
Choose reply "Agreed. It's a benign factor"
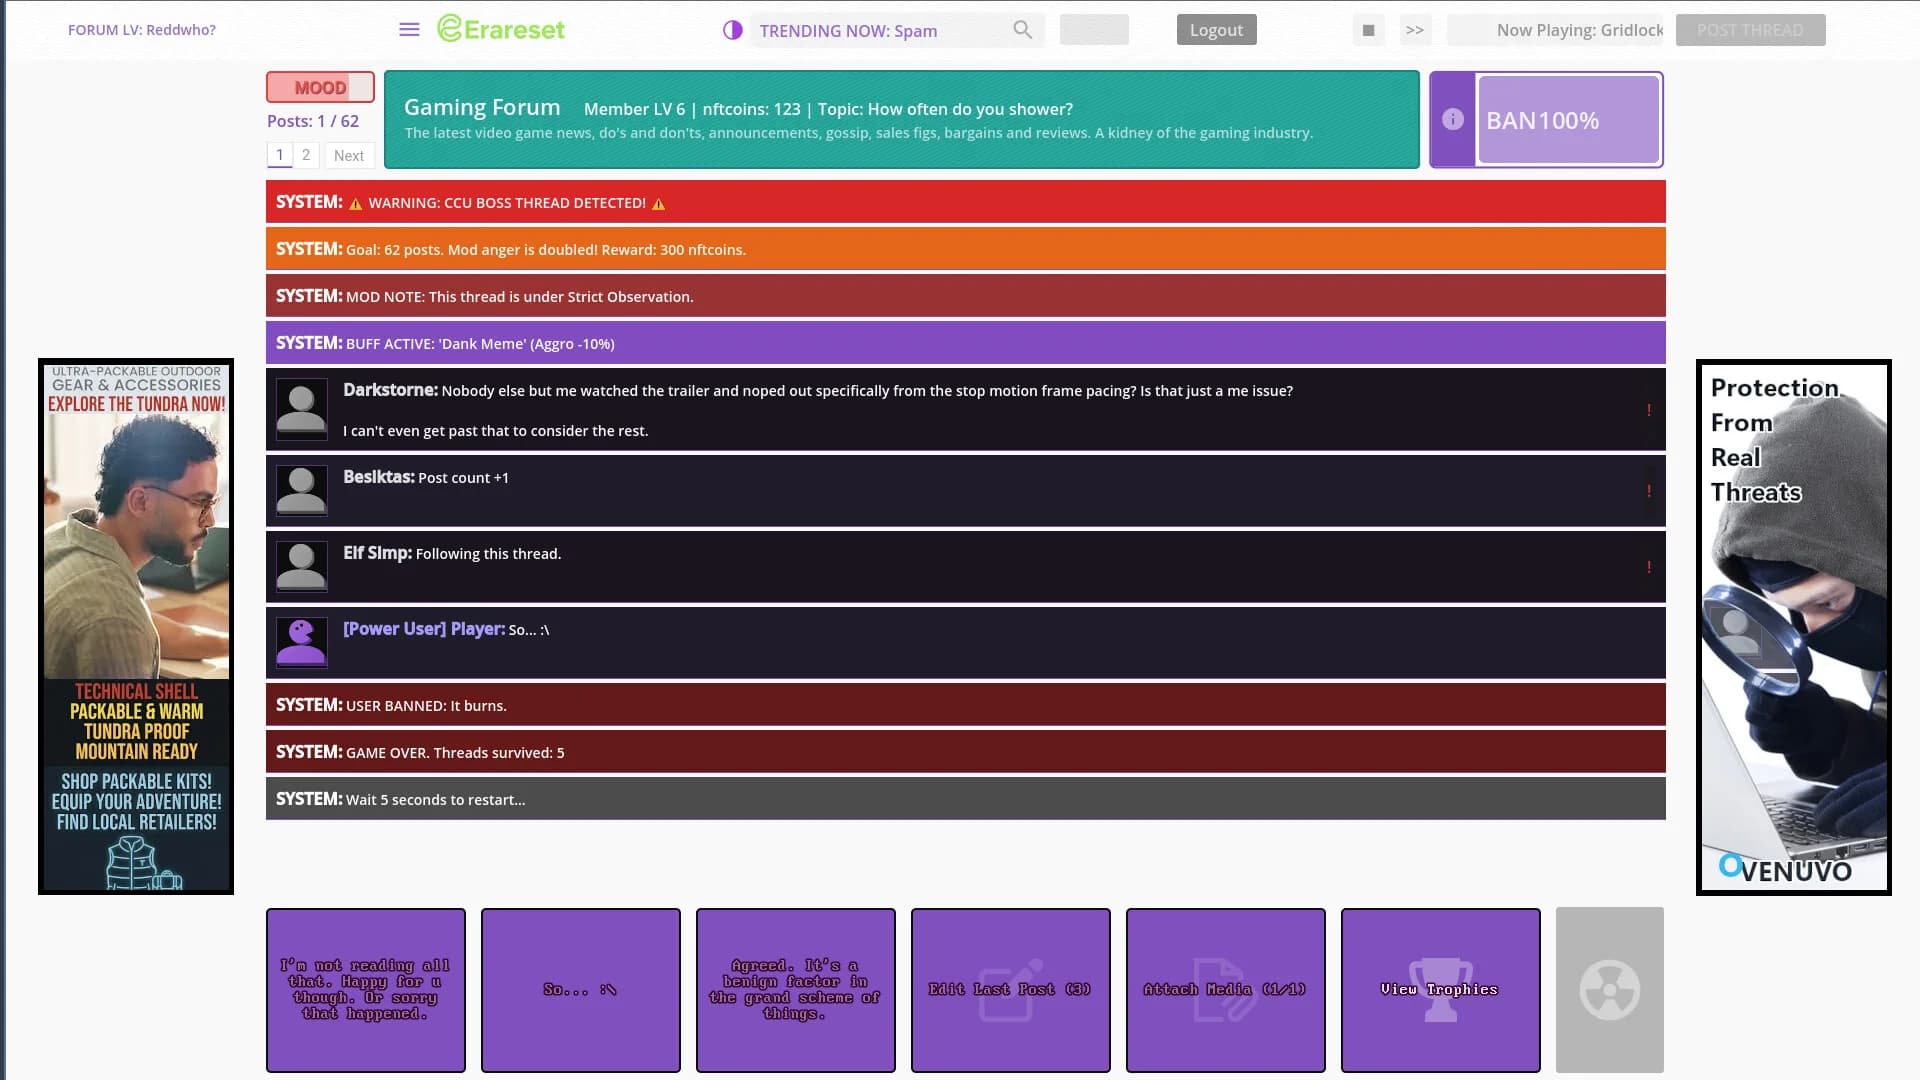pos(796,990)
